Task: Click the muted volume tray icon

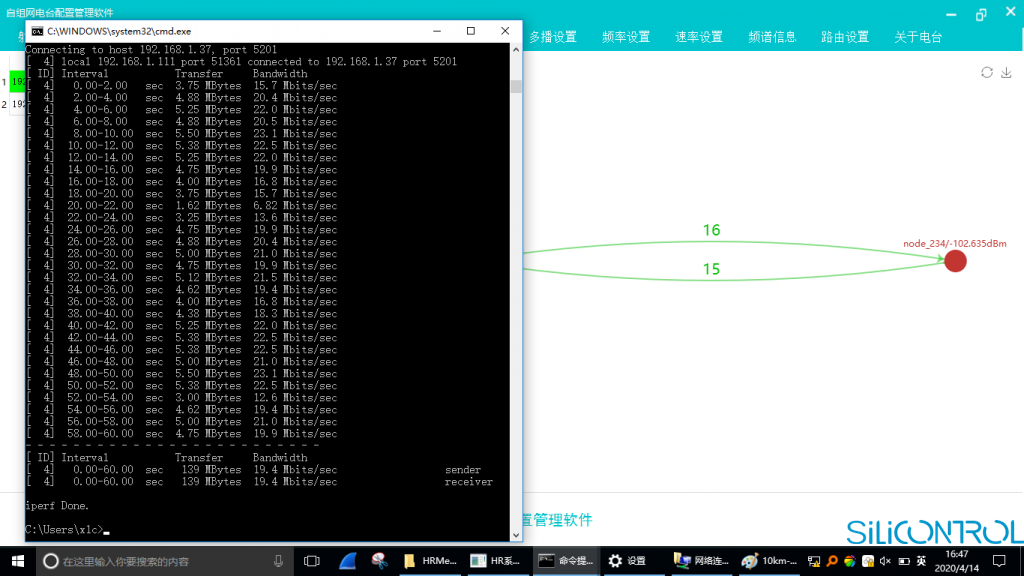Action: tap(886, 561)
